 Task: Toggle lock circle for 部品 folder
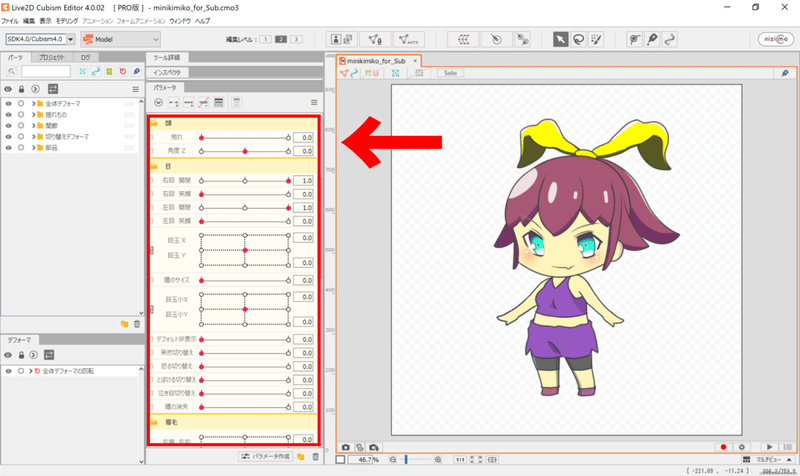21,148
